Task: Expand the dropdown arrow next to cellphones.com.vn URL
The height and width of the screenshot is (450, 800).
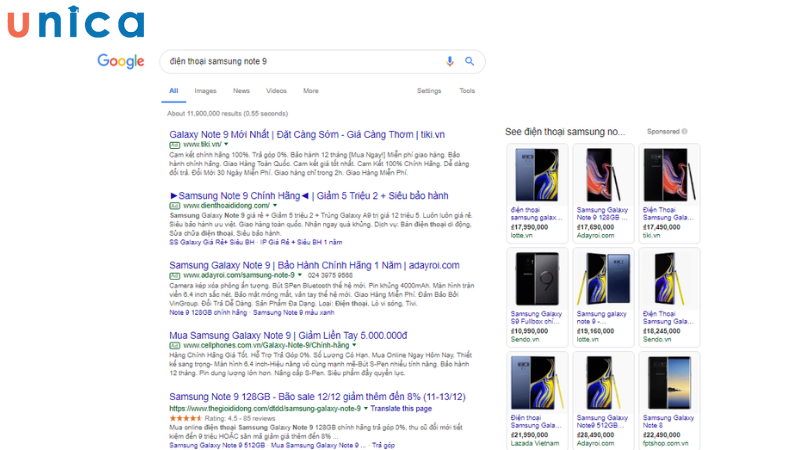Action: [x=354, y=345]
